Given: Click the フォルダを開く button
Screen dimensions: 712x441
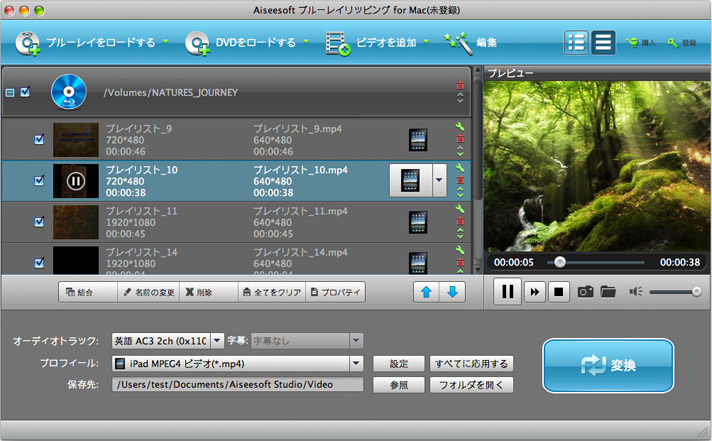Looking at the screenshot, I should coord(471,385).
